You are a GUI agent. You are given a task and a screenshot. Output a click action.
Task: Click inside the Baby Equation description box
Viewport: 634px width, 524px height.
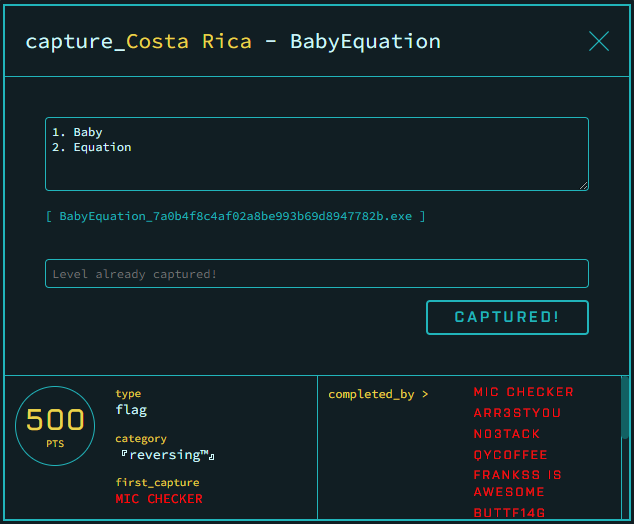(317, 154)
